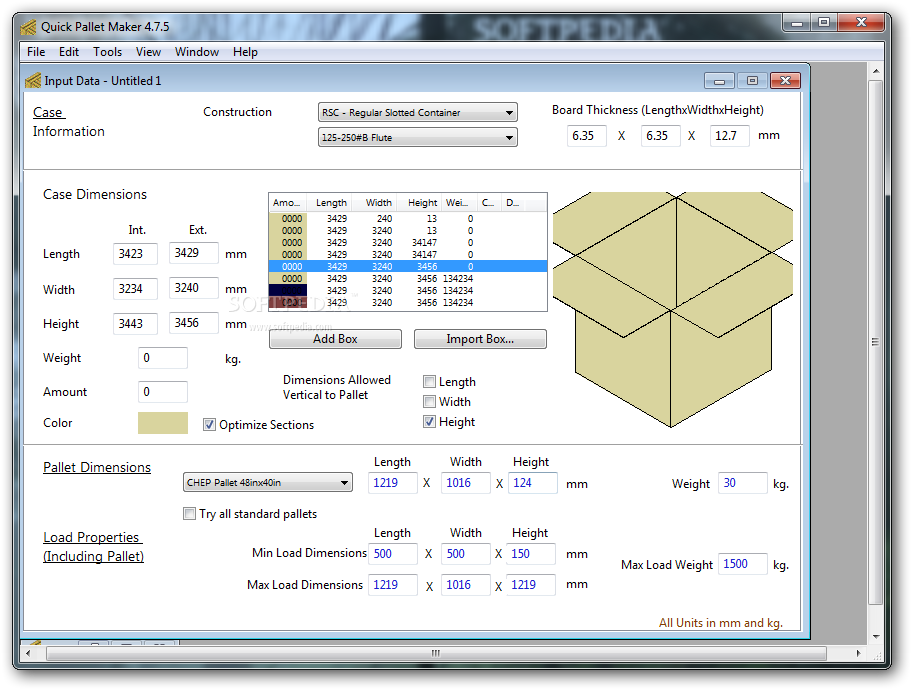The width and height of the screenshot is (912, 690).
Task: Open the Edit menu
Action: pyautogui.click(x=69, y=52)
